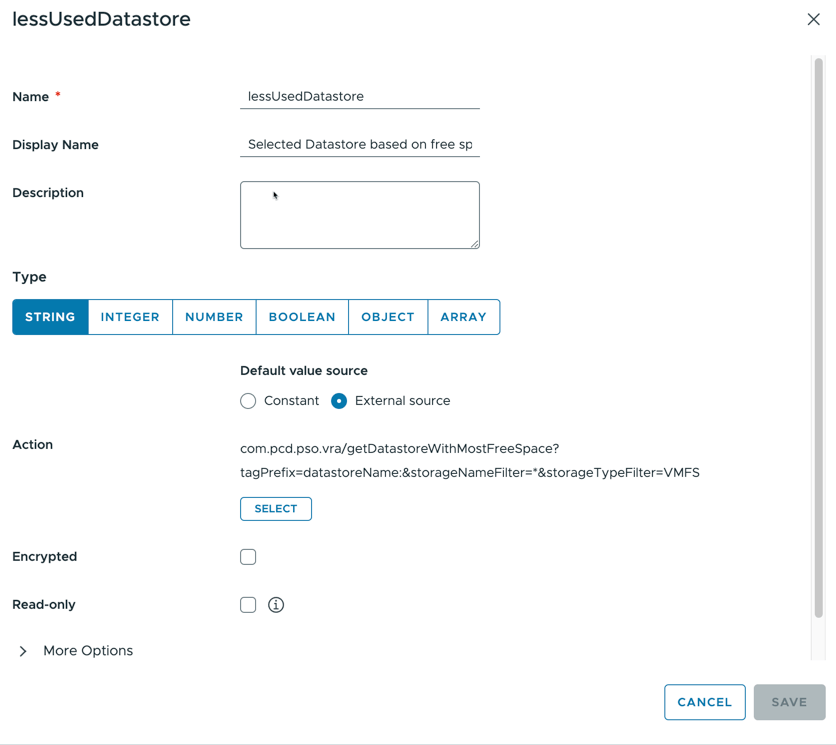Select the External source radio button
Image resolution: width=836 pixels, height=745 pixels.
pos(339,401)
